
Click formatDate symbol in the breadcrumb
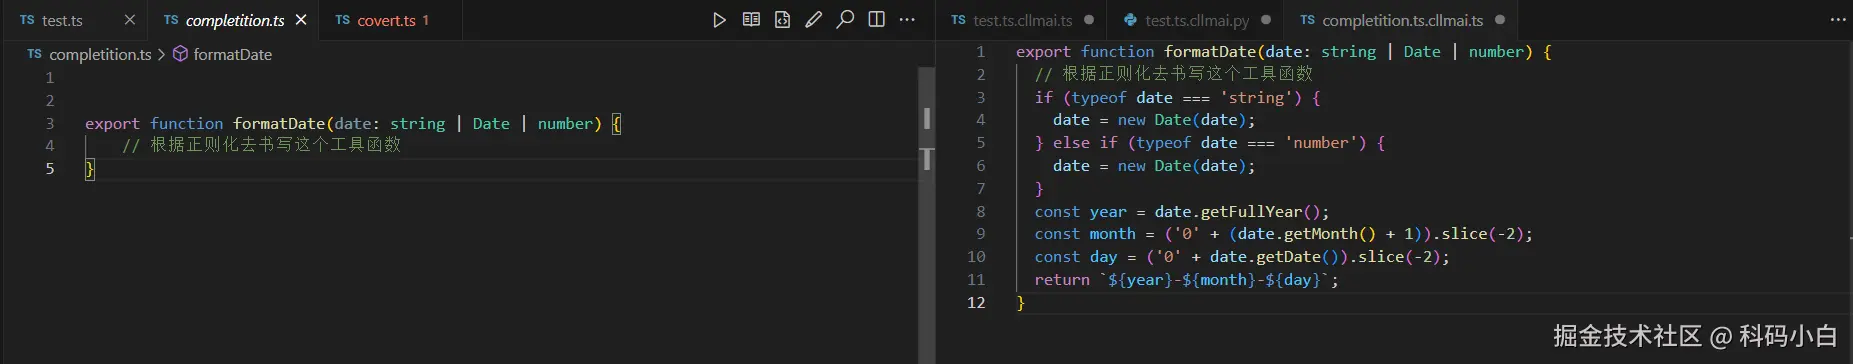pyautogui.click(x=232, y=54)
